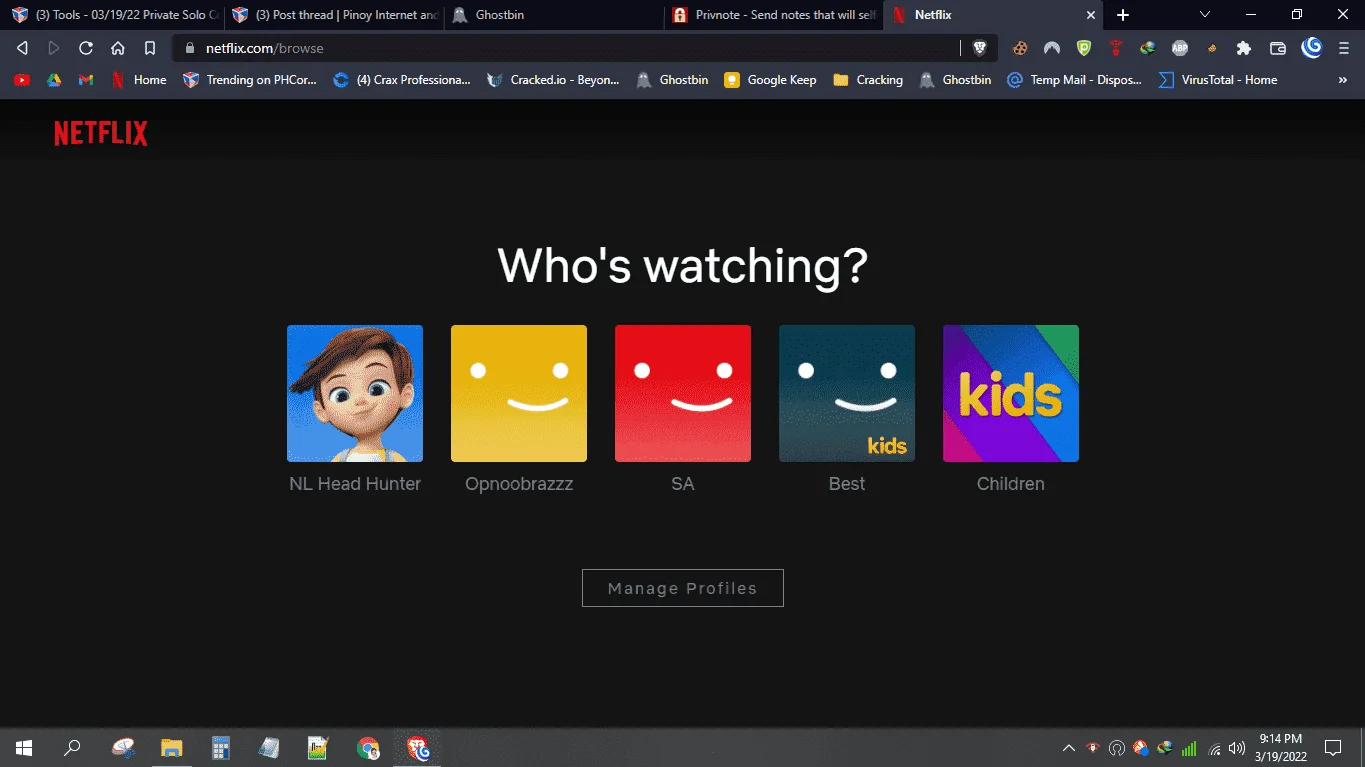Show all bookmarks overflow chevron
Screen dimensions: 1365x767
1343,80
